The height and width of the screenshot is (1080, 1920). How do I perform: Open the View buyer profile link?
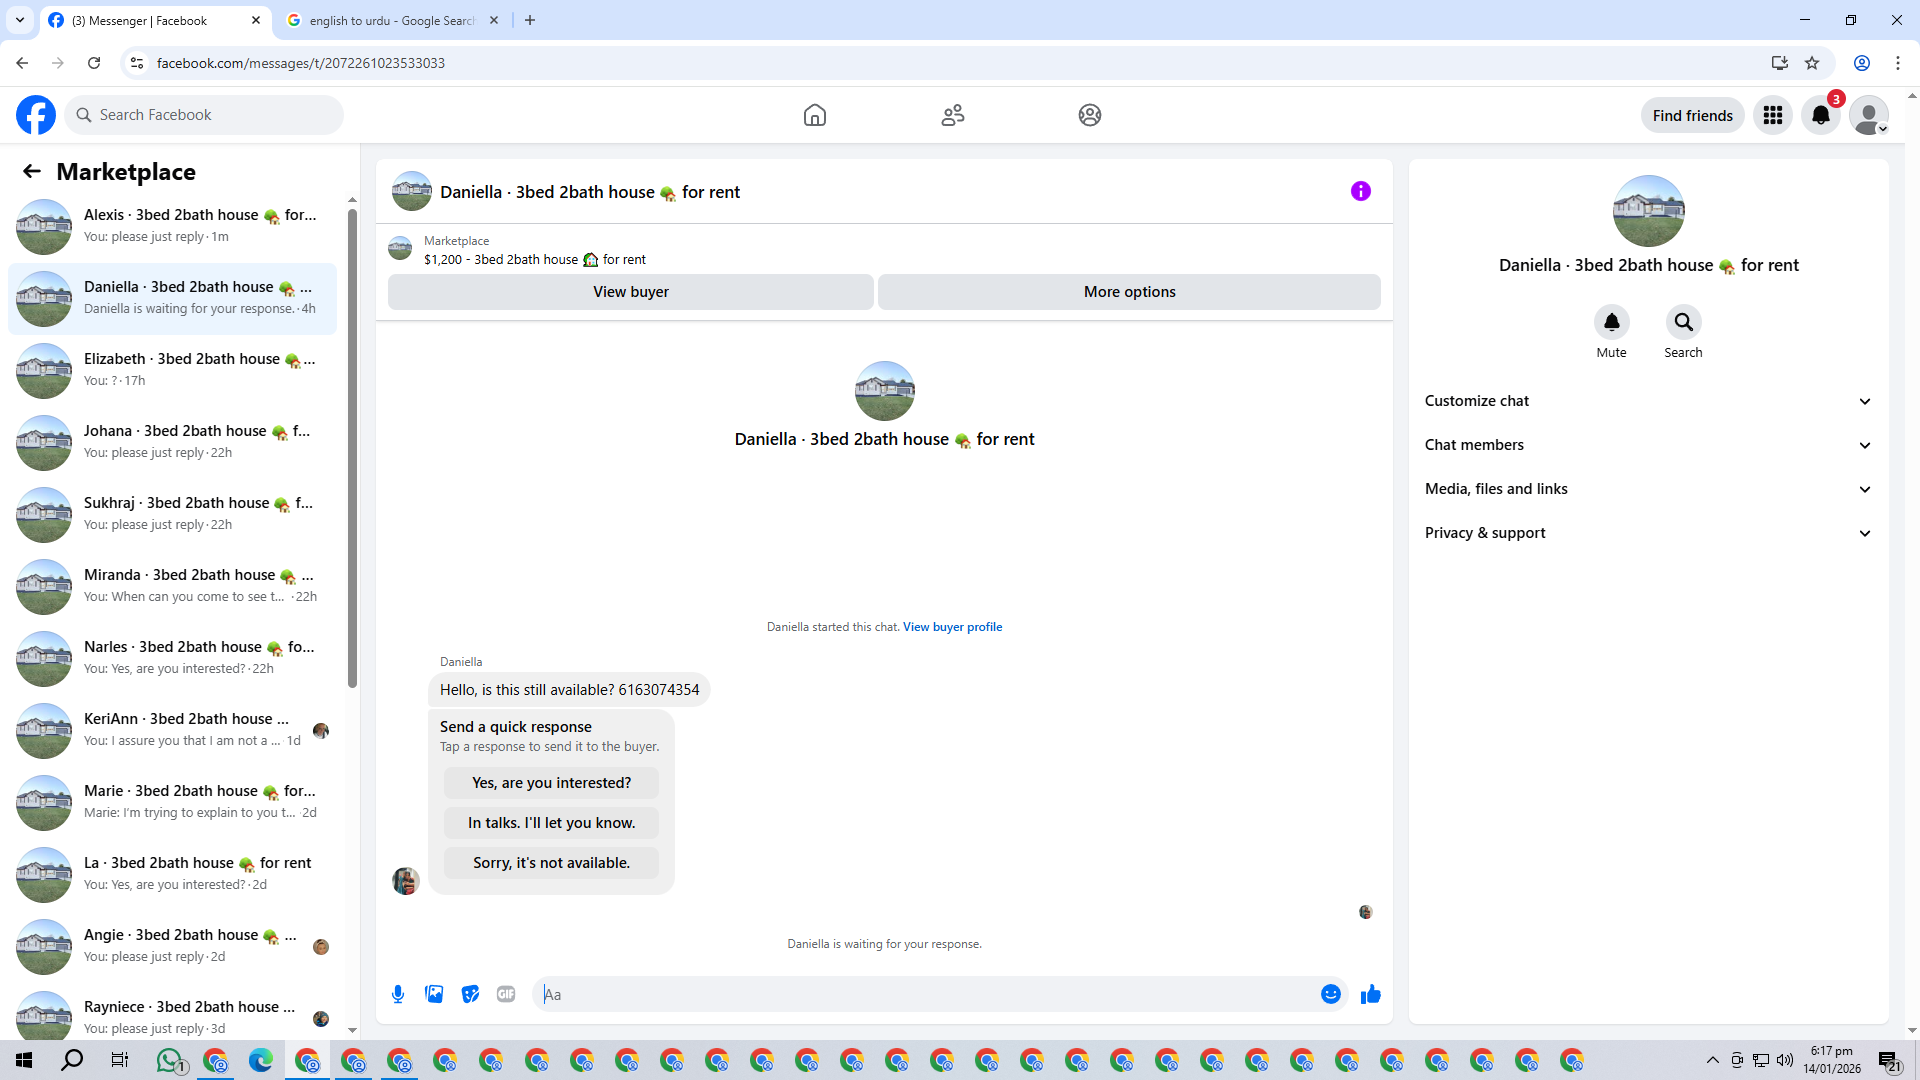[952, 627]
